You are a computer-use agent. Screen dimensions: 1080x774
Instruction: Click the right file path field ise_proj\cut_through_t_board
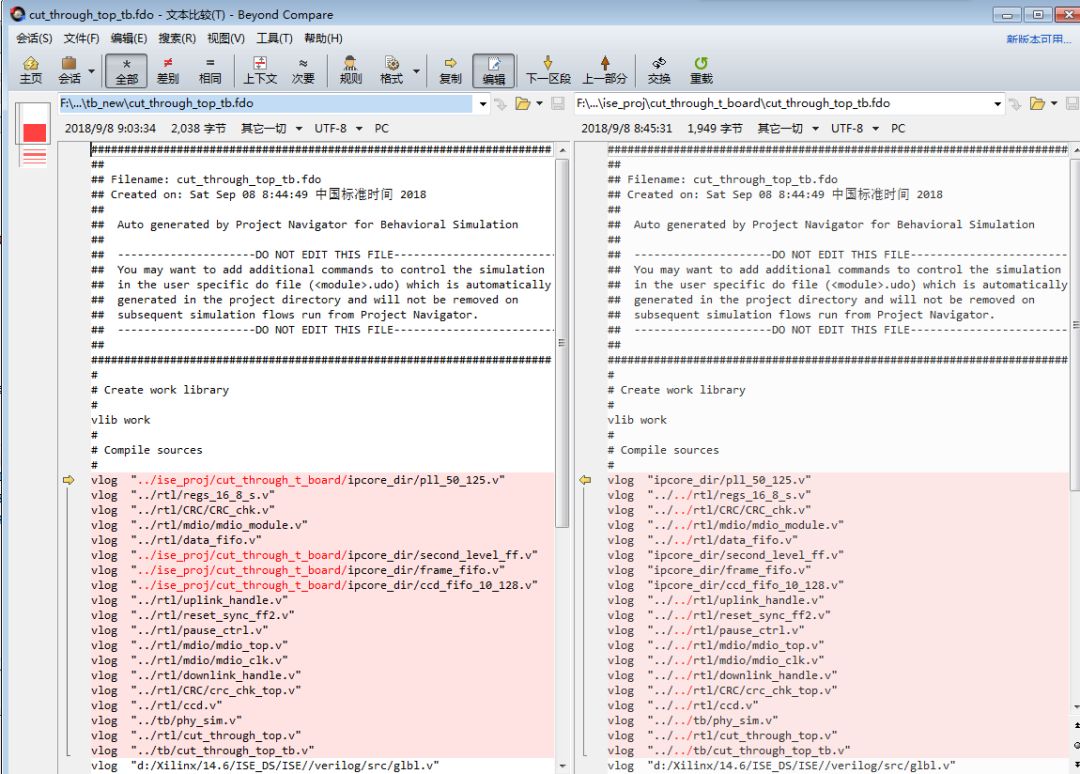pos(781,103)
